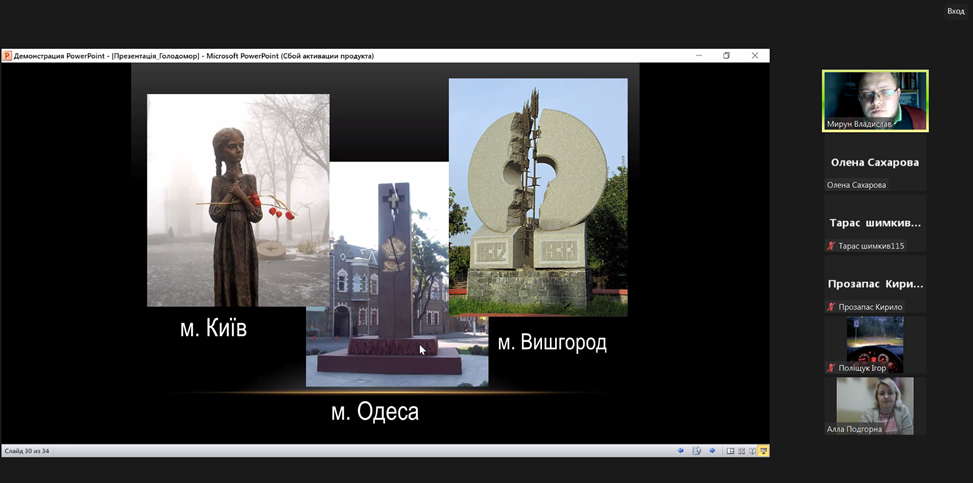This screenshot has height=483, width=973.
Task: Go to the previous slide arrow
Action: click(681, 451)
